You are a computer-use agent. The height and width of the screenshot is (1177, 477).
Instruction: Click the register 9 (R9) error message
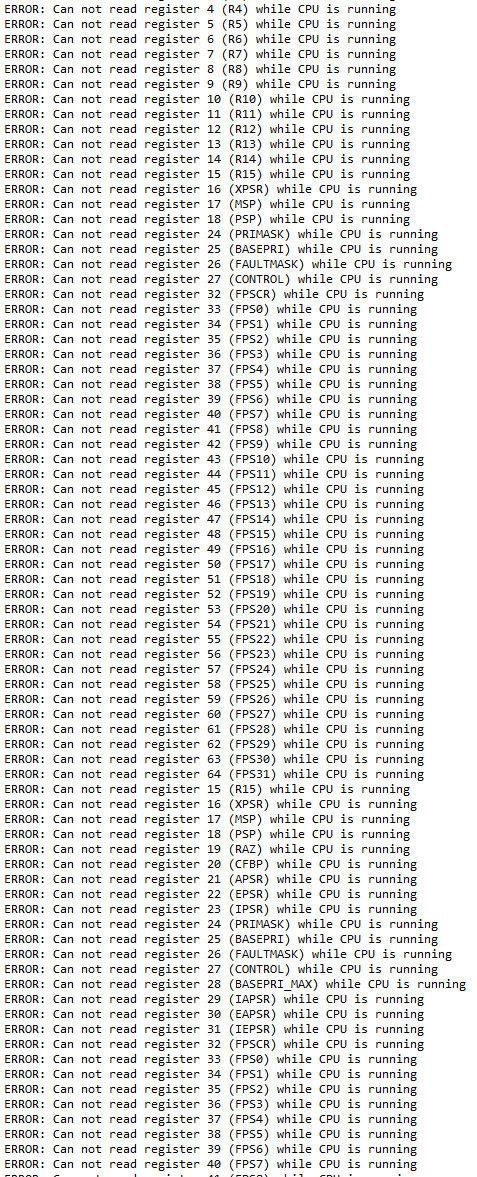point(201,84)
